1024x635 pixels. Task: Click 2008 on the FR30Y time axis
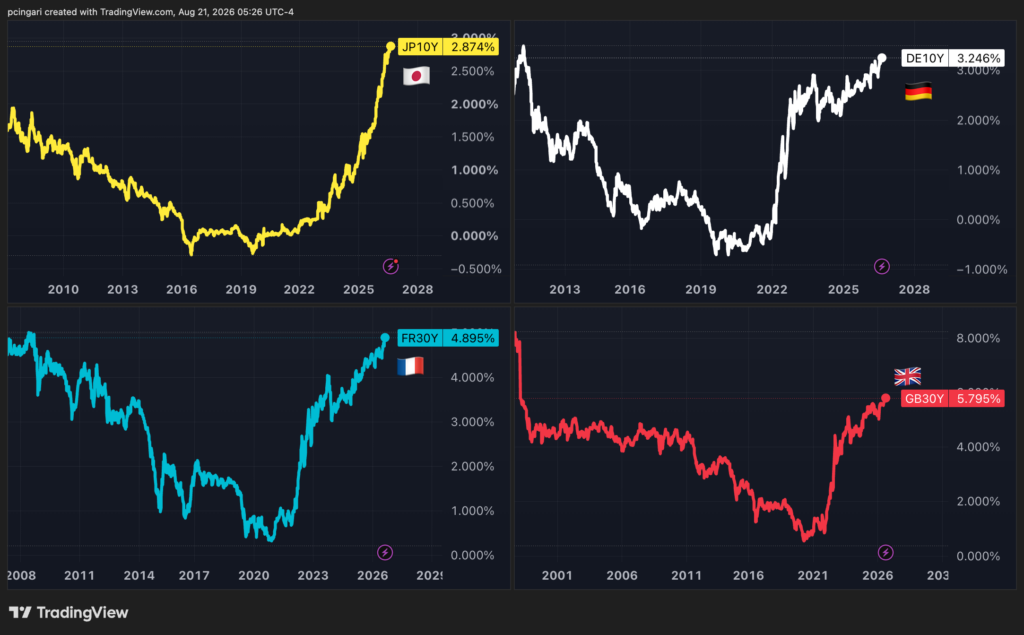22,576
